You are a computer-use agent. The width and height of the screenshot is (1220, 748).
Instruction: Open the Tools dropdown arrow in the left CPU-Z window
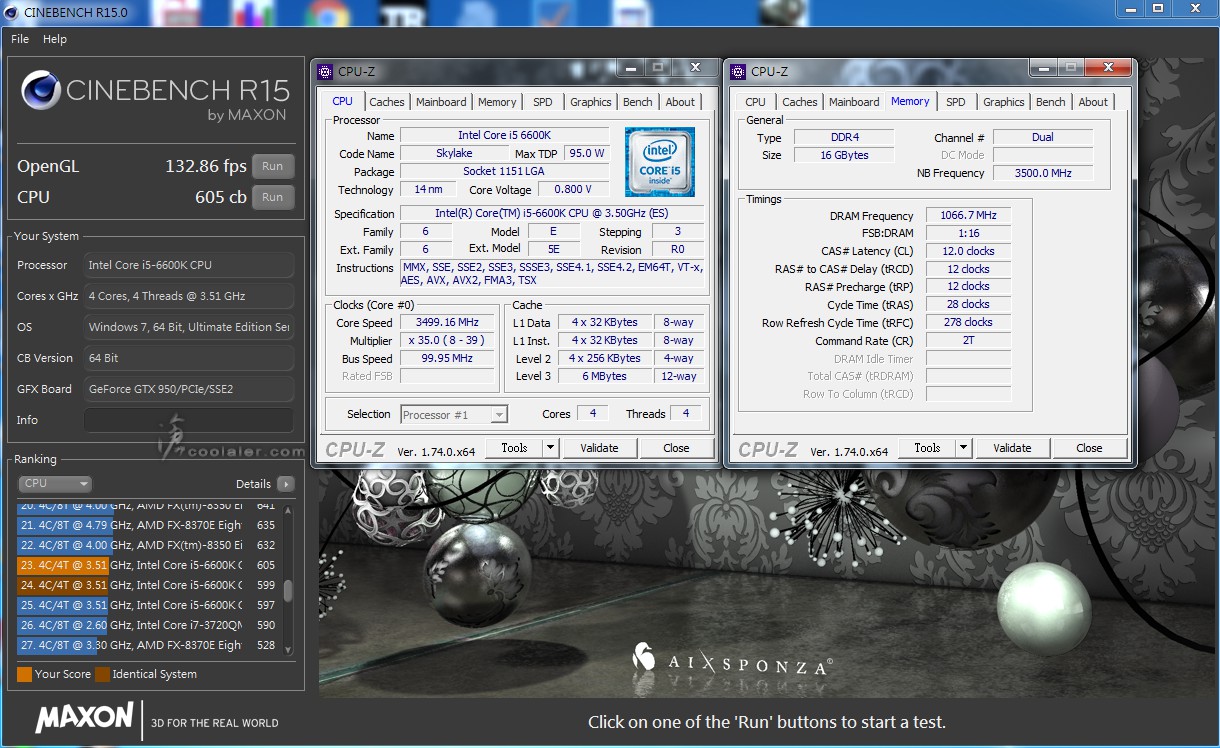point(550,448)
